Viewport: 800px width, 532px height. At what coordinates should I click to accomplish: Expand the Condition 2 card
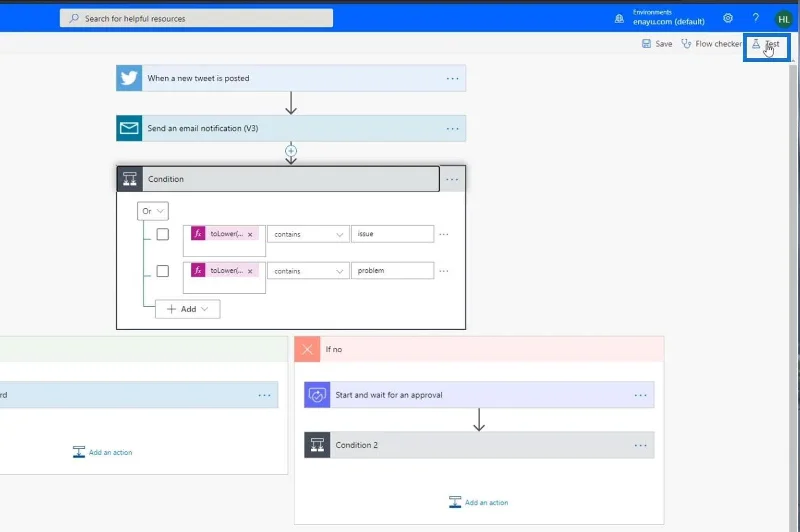click(479, 445)
